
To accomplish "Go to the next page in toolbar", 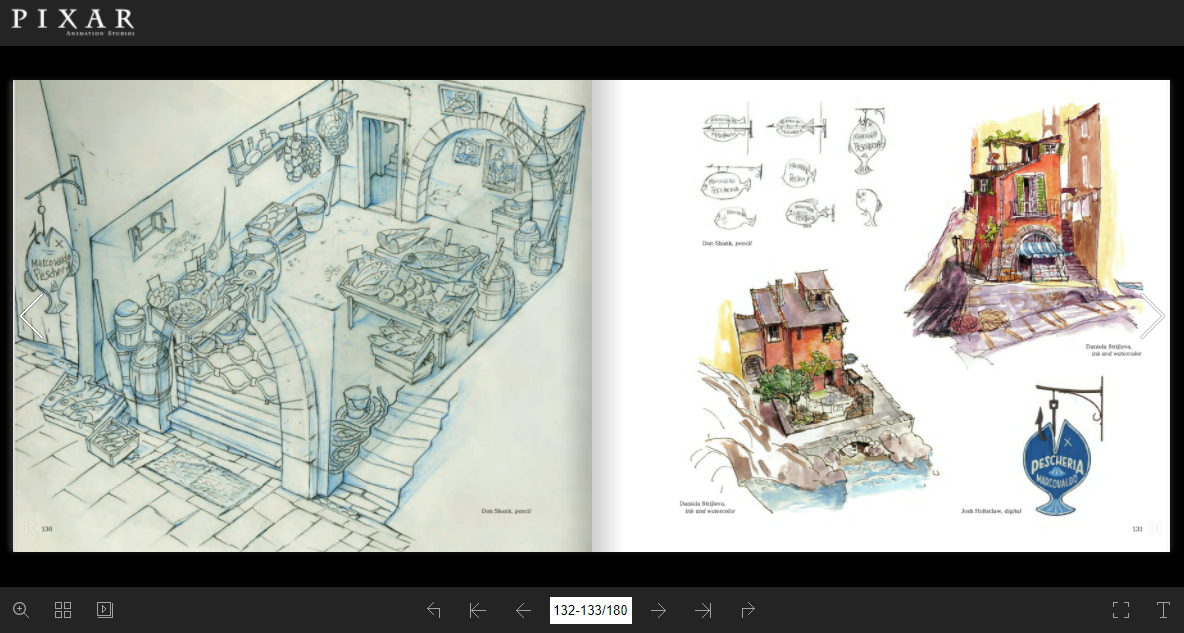I will click(658, 610).
